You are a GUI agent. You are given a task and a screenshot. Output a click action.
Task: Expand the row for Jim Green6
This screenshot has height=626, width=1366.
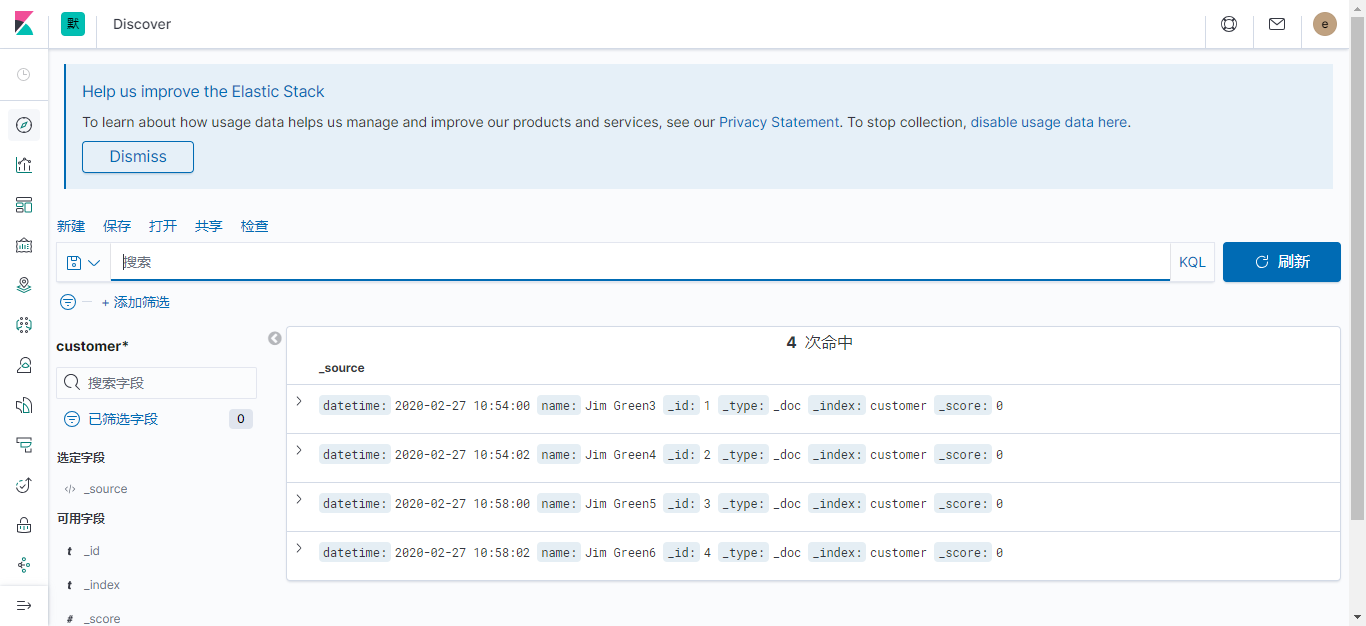click(x=299, y=548)
